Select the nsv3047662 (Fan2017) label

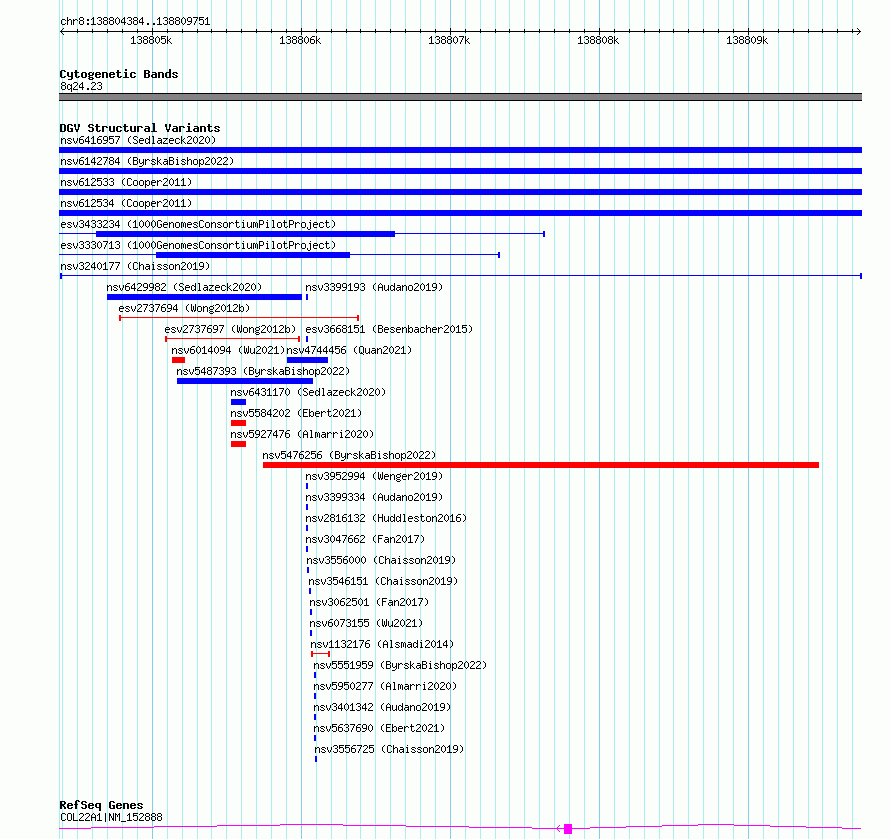[x=365, y=539]
